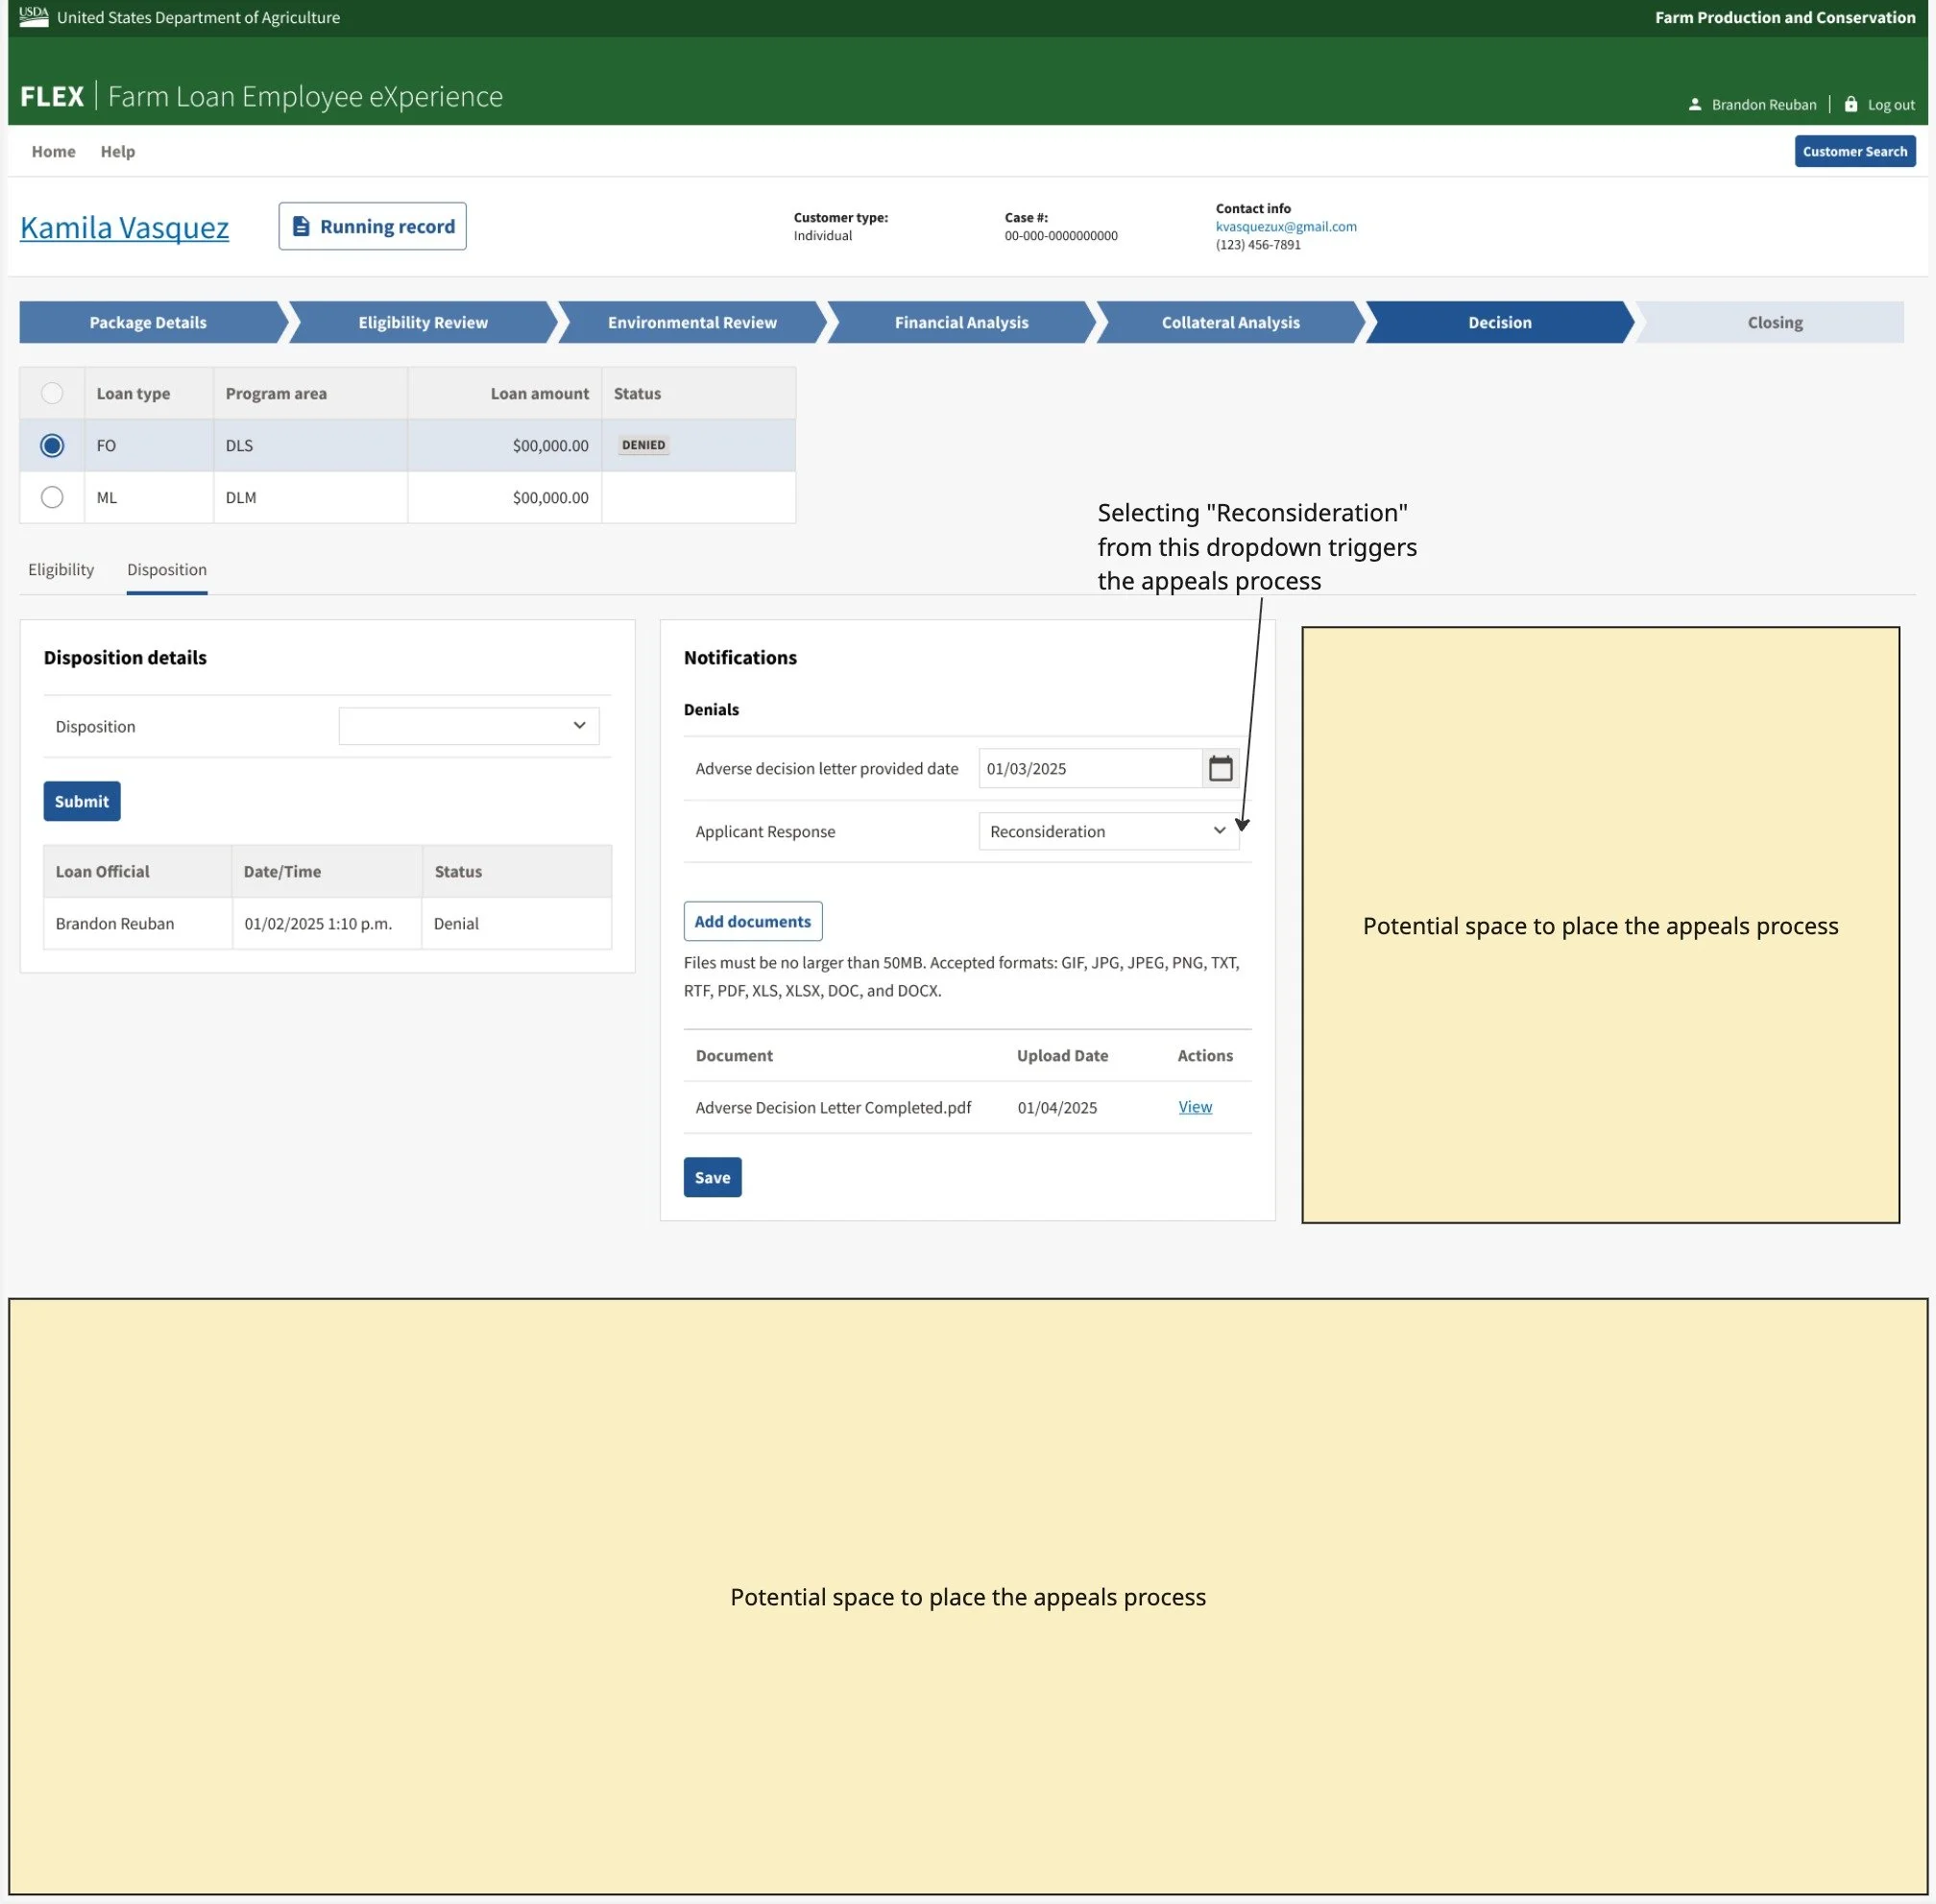Viewport: 1936px width, 1904px height.
Task: Toggle the header row radio button
Action: click(x=52, y=393)
